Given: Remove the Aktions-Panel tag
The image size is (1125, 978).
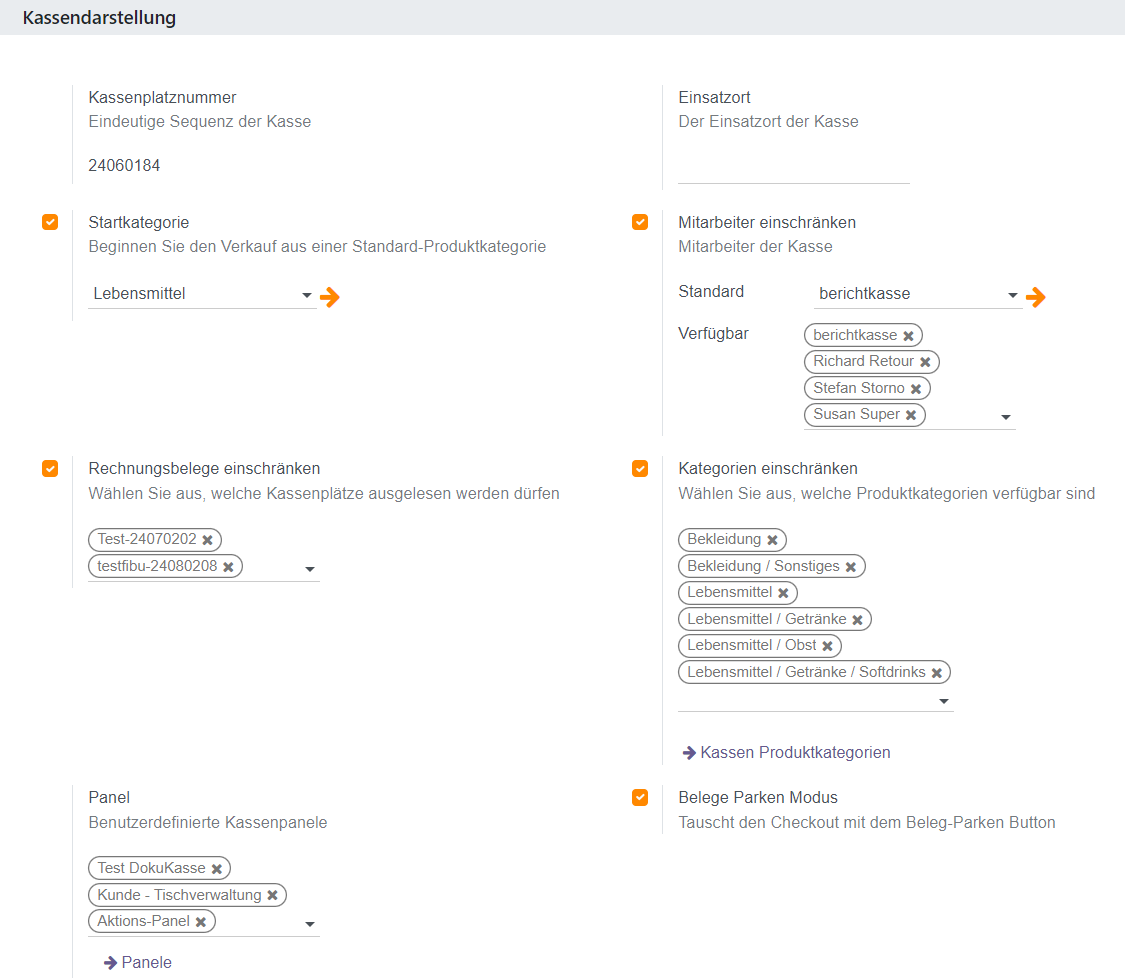Looking at the screenshot, I should click(201, 922).
